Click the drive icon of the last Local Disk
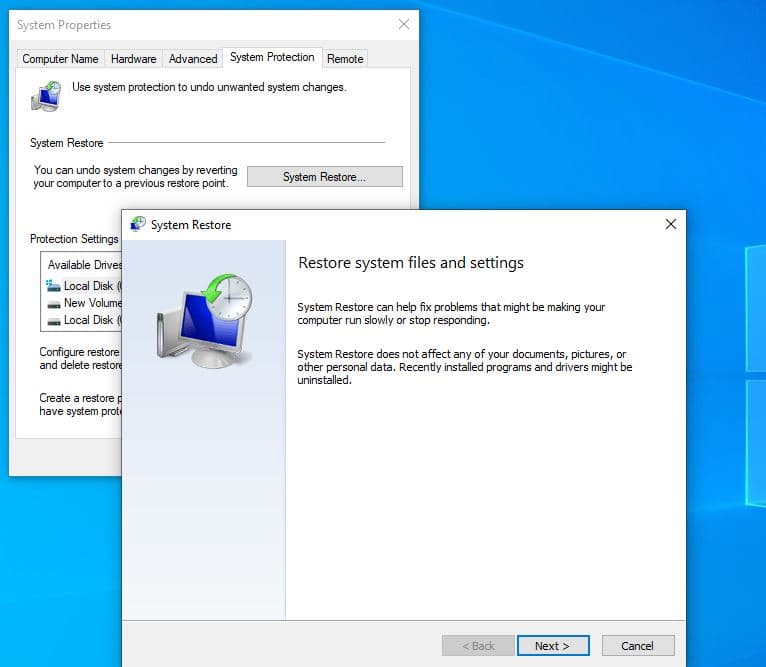Viewport: 766px width, 667px height. coord(53,320)
